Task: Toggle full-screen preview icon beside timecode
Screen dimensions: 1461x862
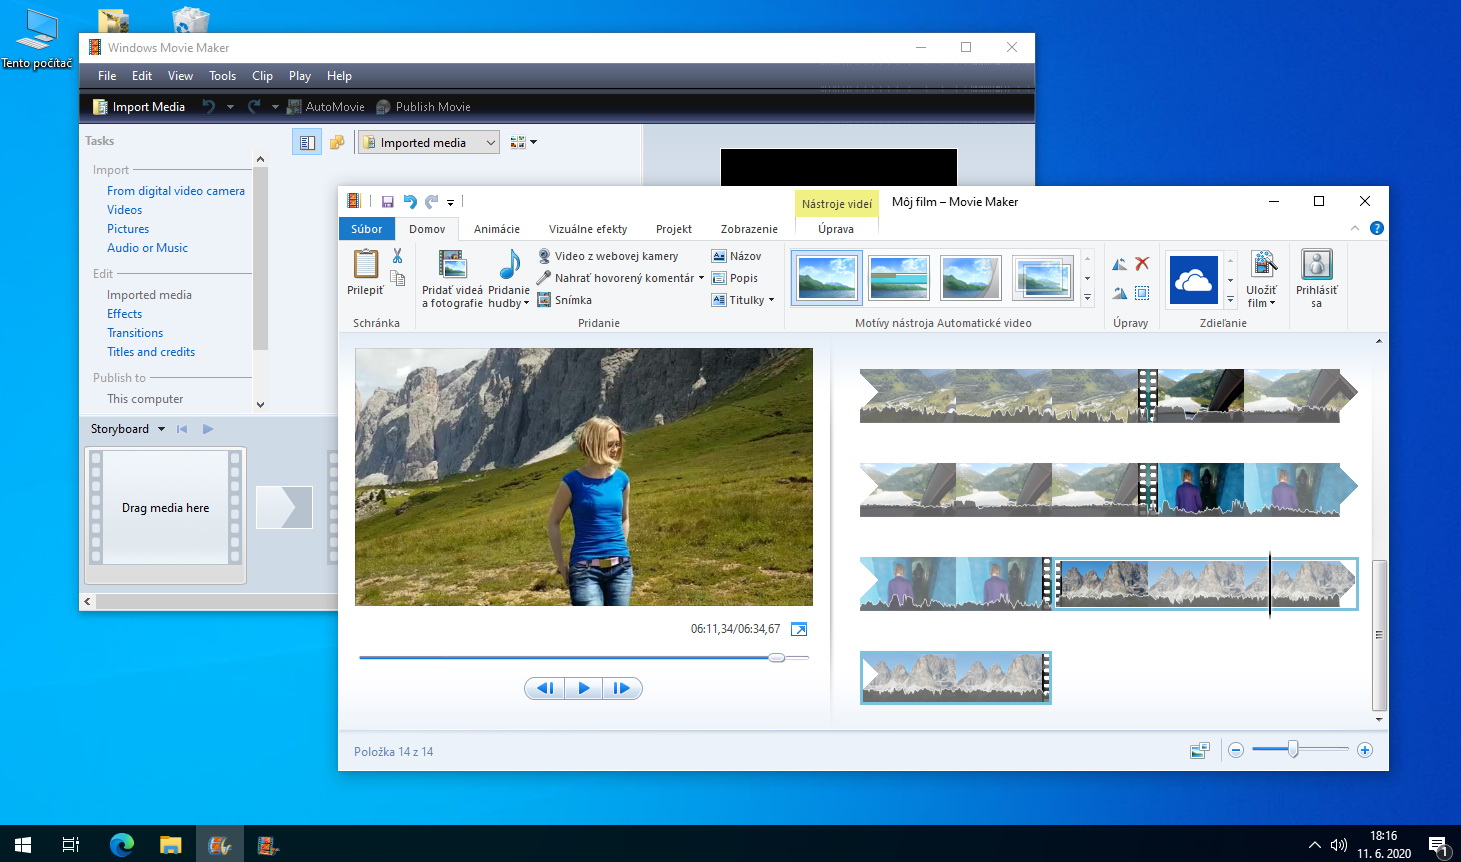Action: click(x=799, y=629)
